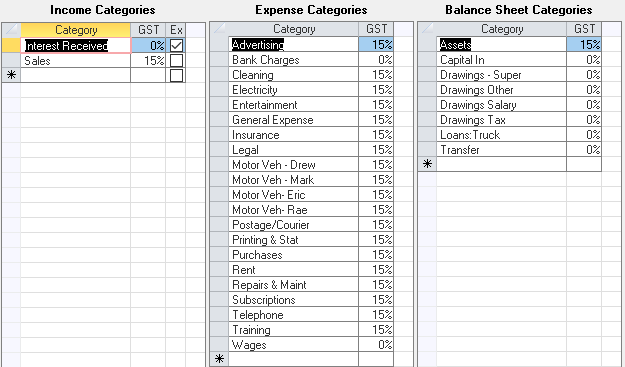Edit the 15% GST value for Advertising

[376, 45]
